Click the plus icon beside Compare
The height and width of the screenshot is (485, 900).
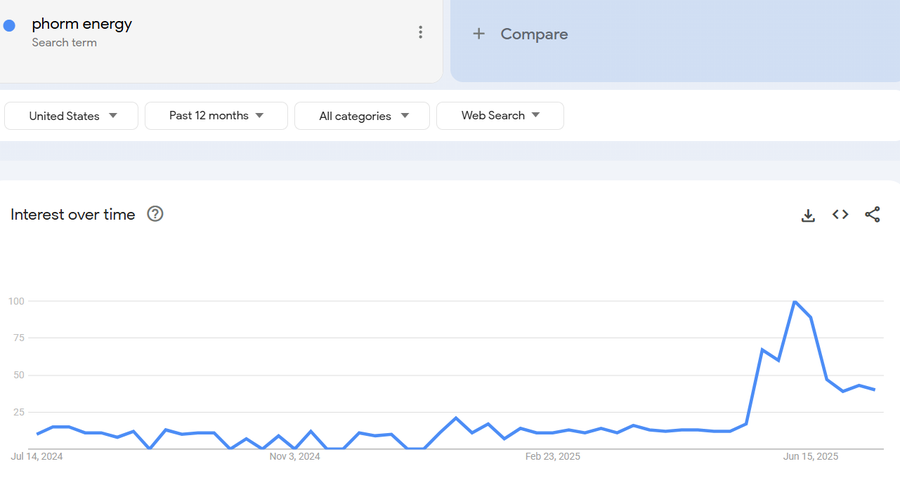tap(479, 34)
